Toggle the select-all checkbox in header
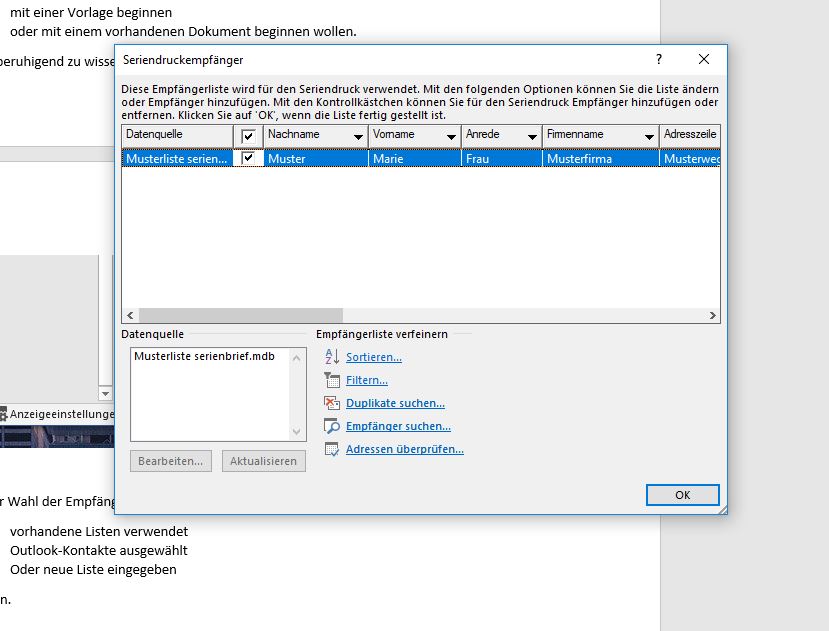This screenshot has width=829, height=631. 248,136
